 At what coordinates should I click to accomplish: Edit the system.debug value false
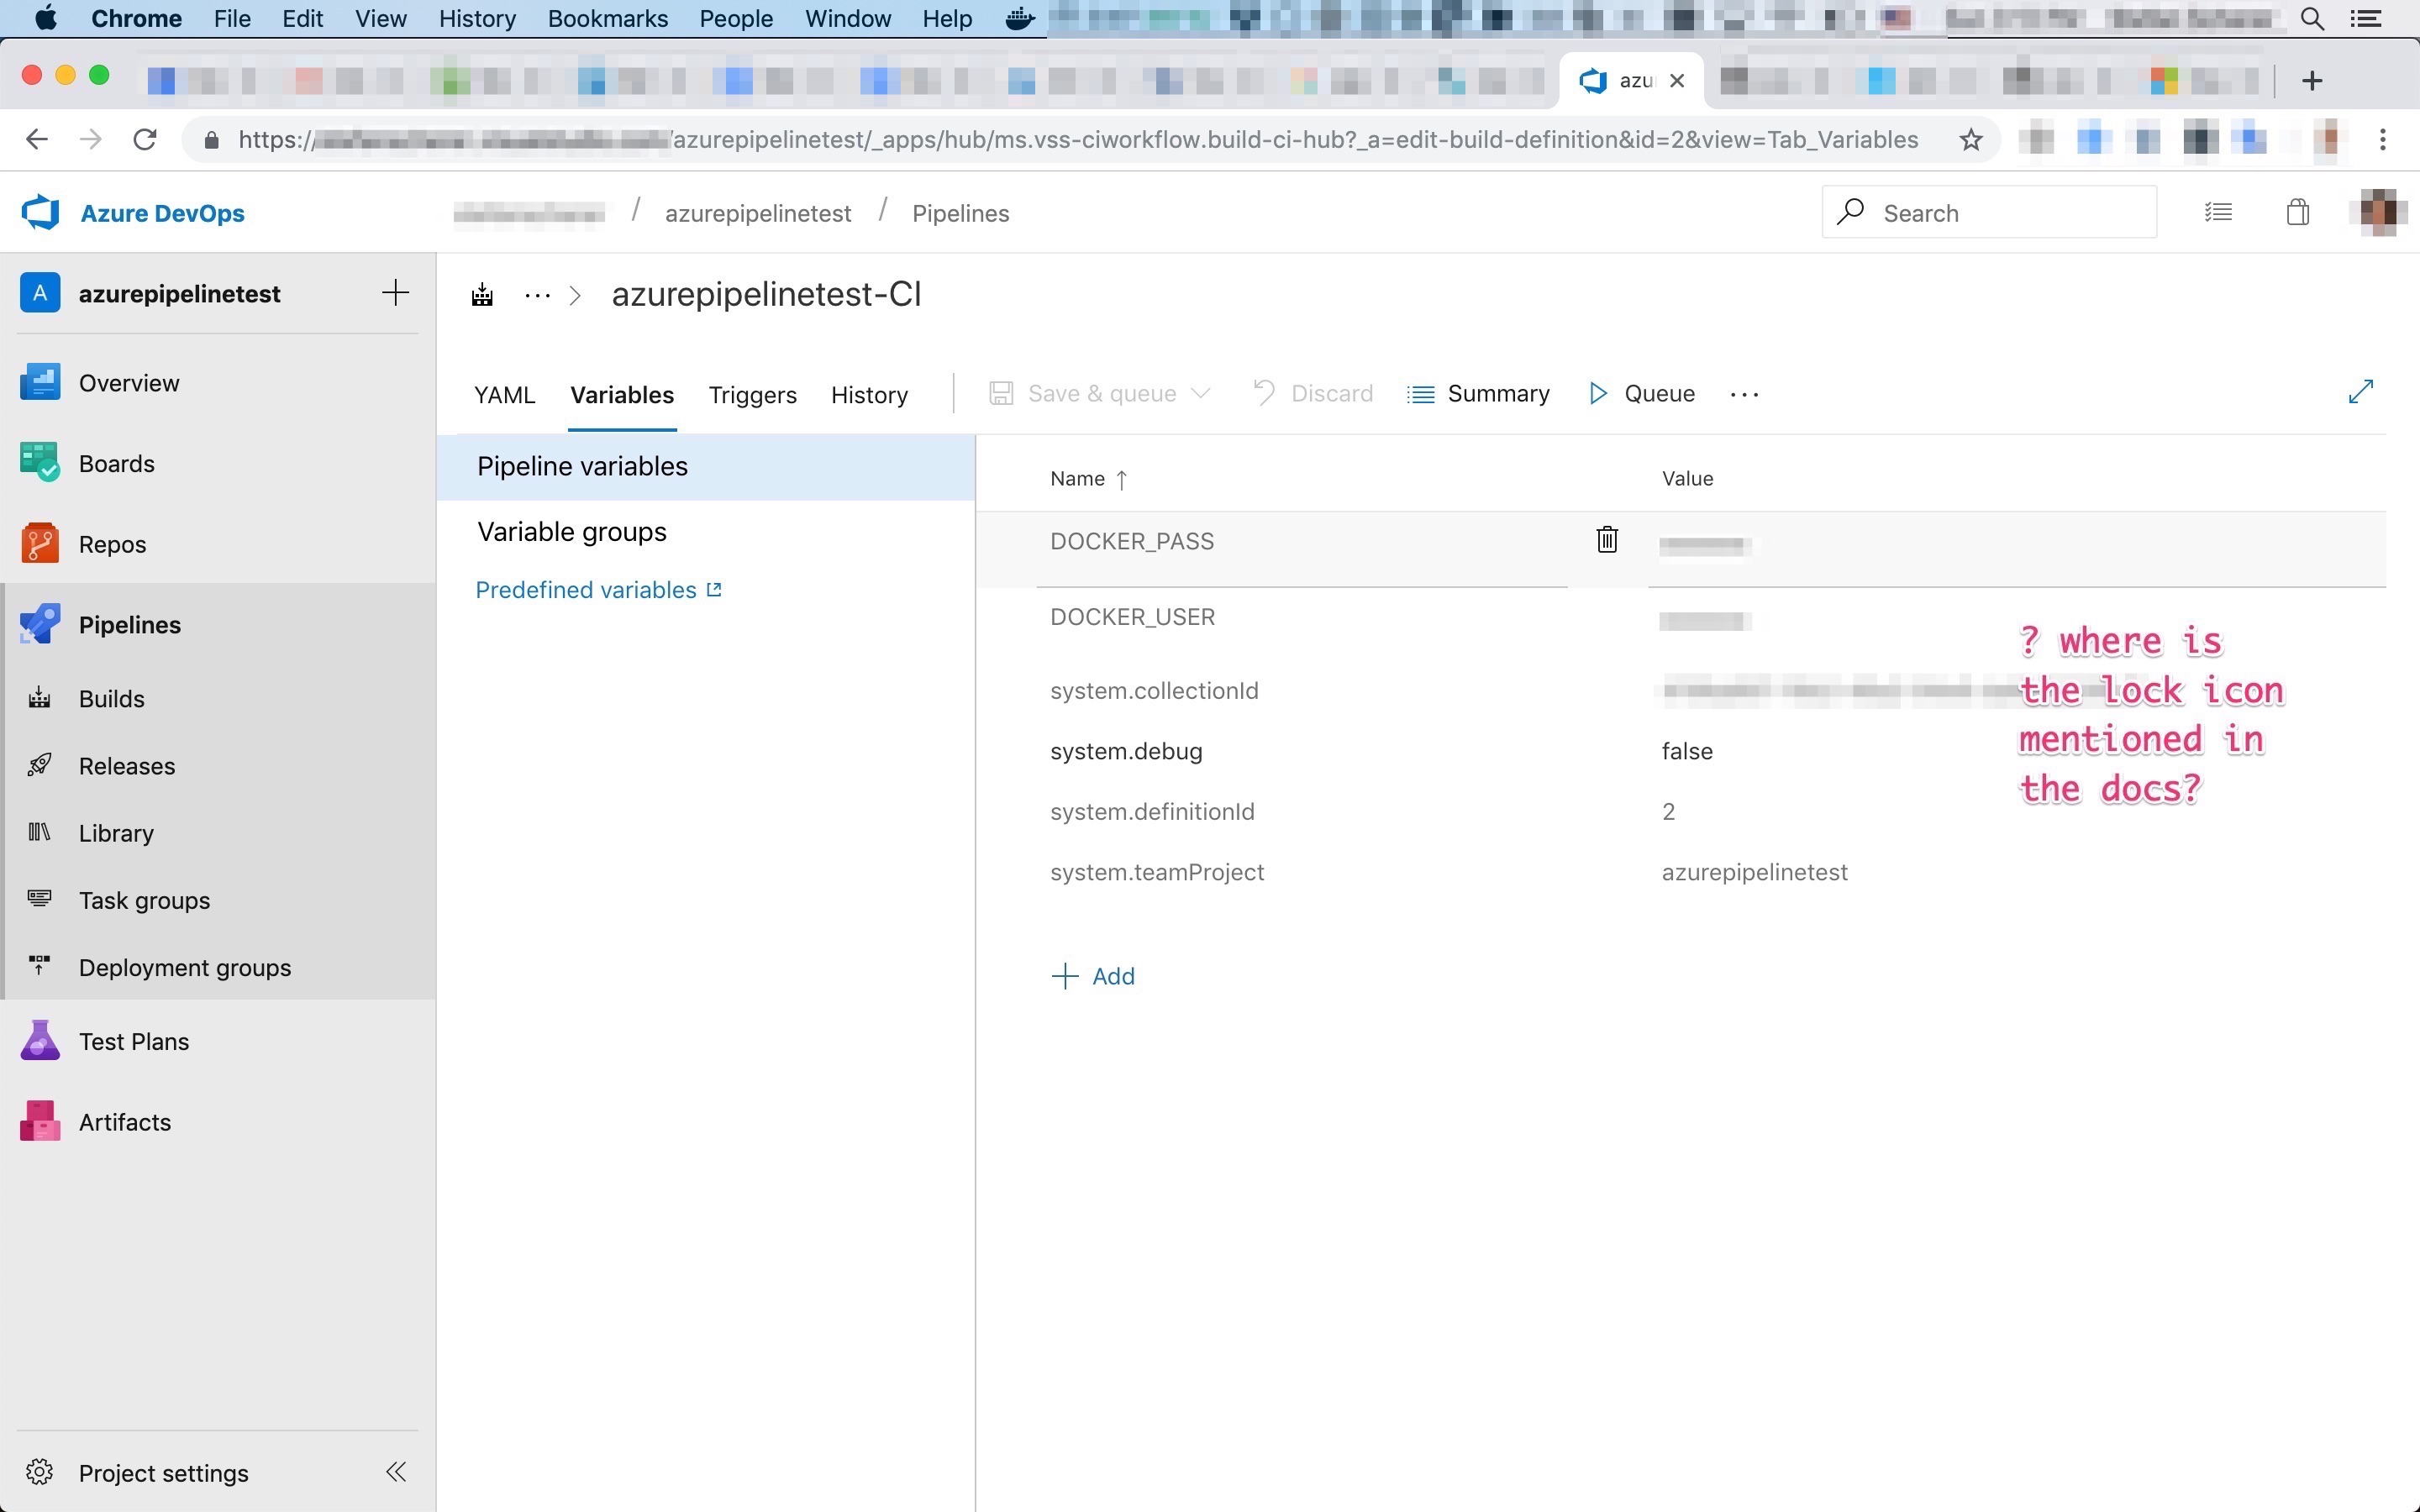[x=1687, y=751]
